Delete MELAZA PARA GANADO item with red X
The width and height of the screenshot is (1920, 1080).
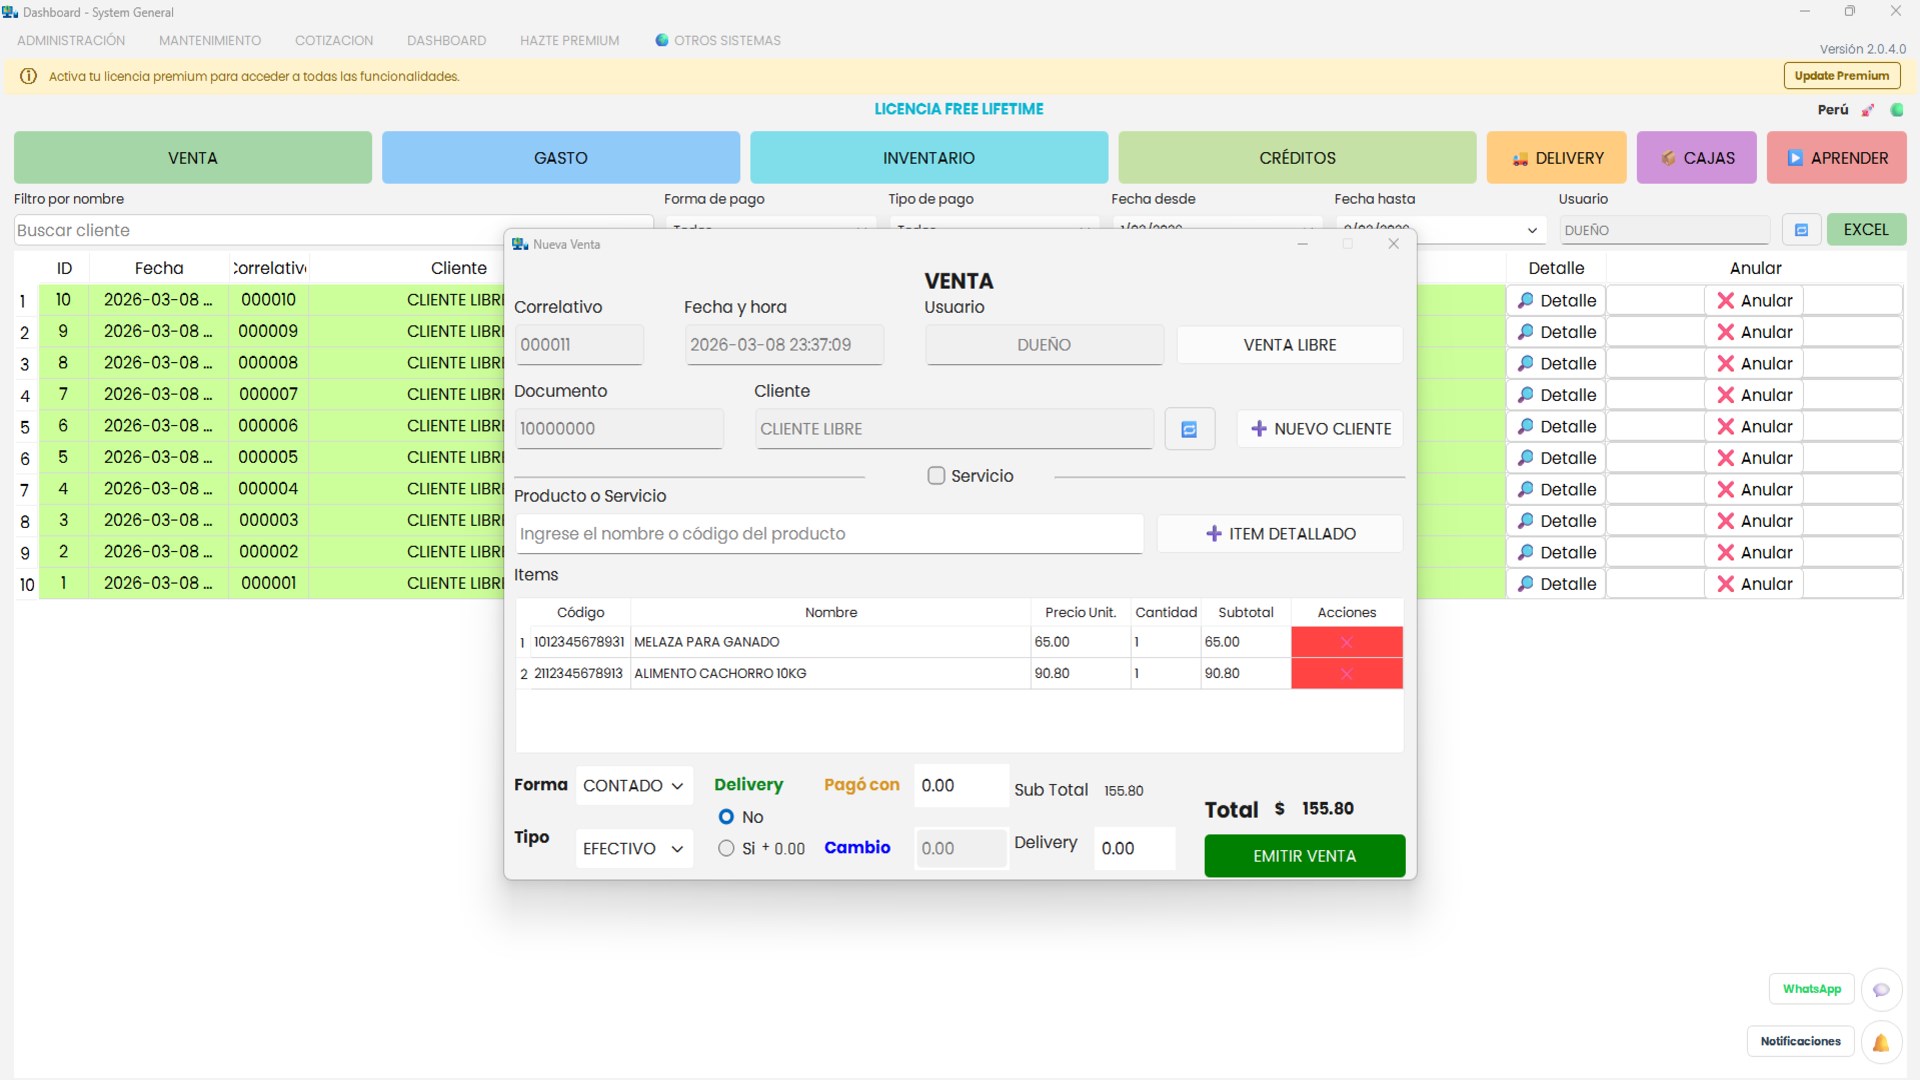coord(1346,642)
